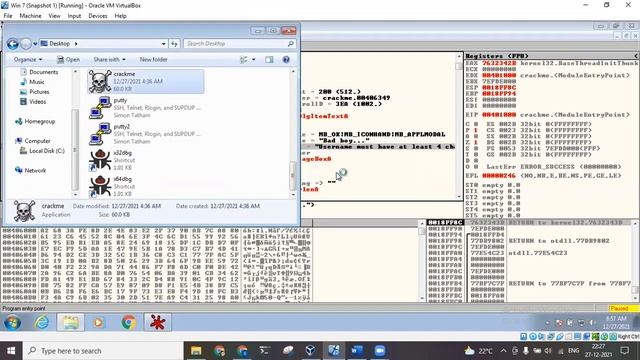640x360 pixels.
Task: Open Pictures library in navigation pane
Action: [x=35, y=92]
